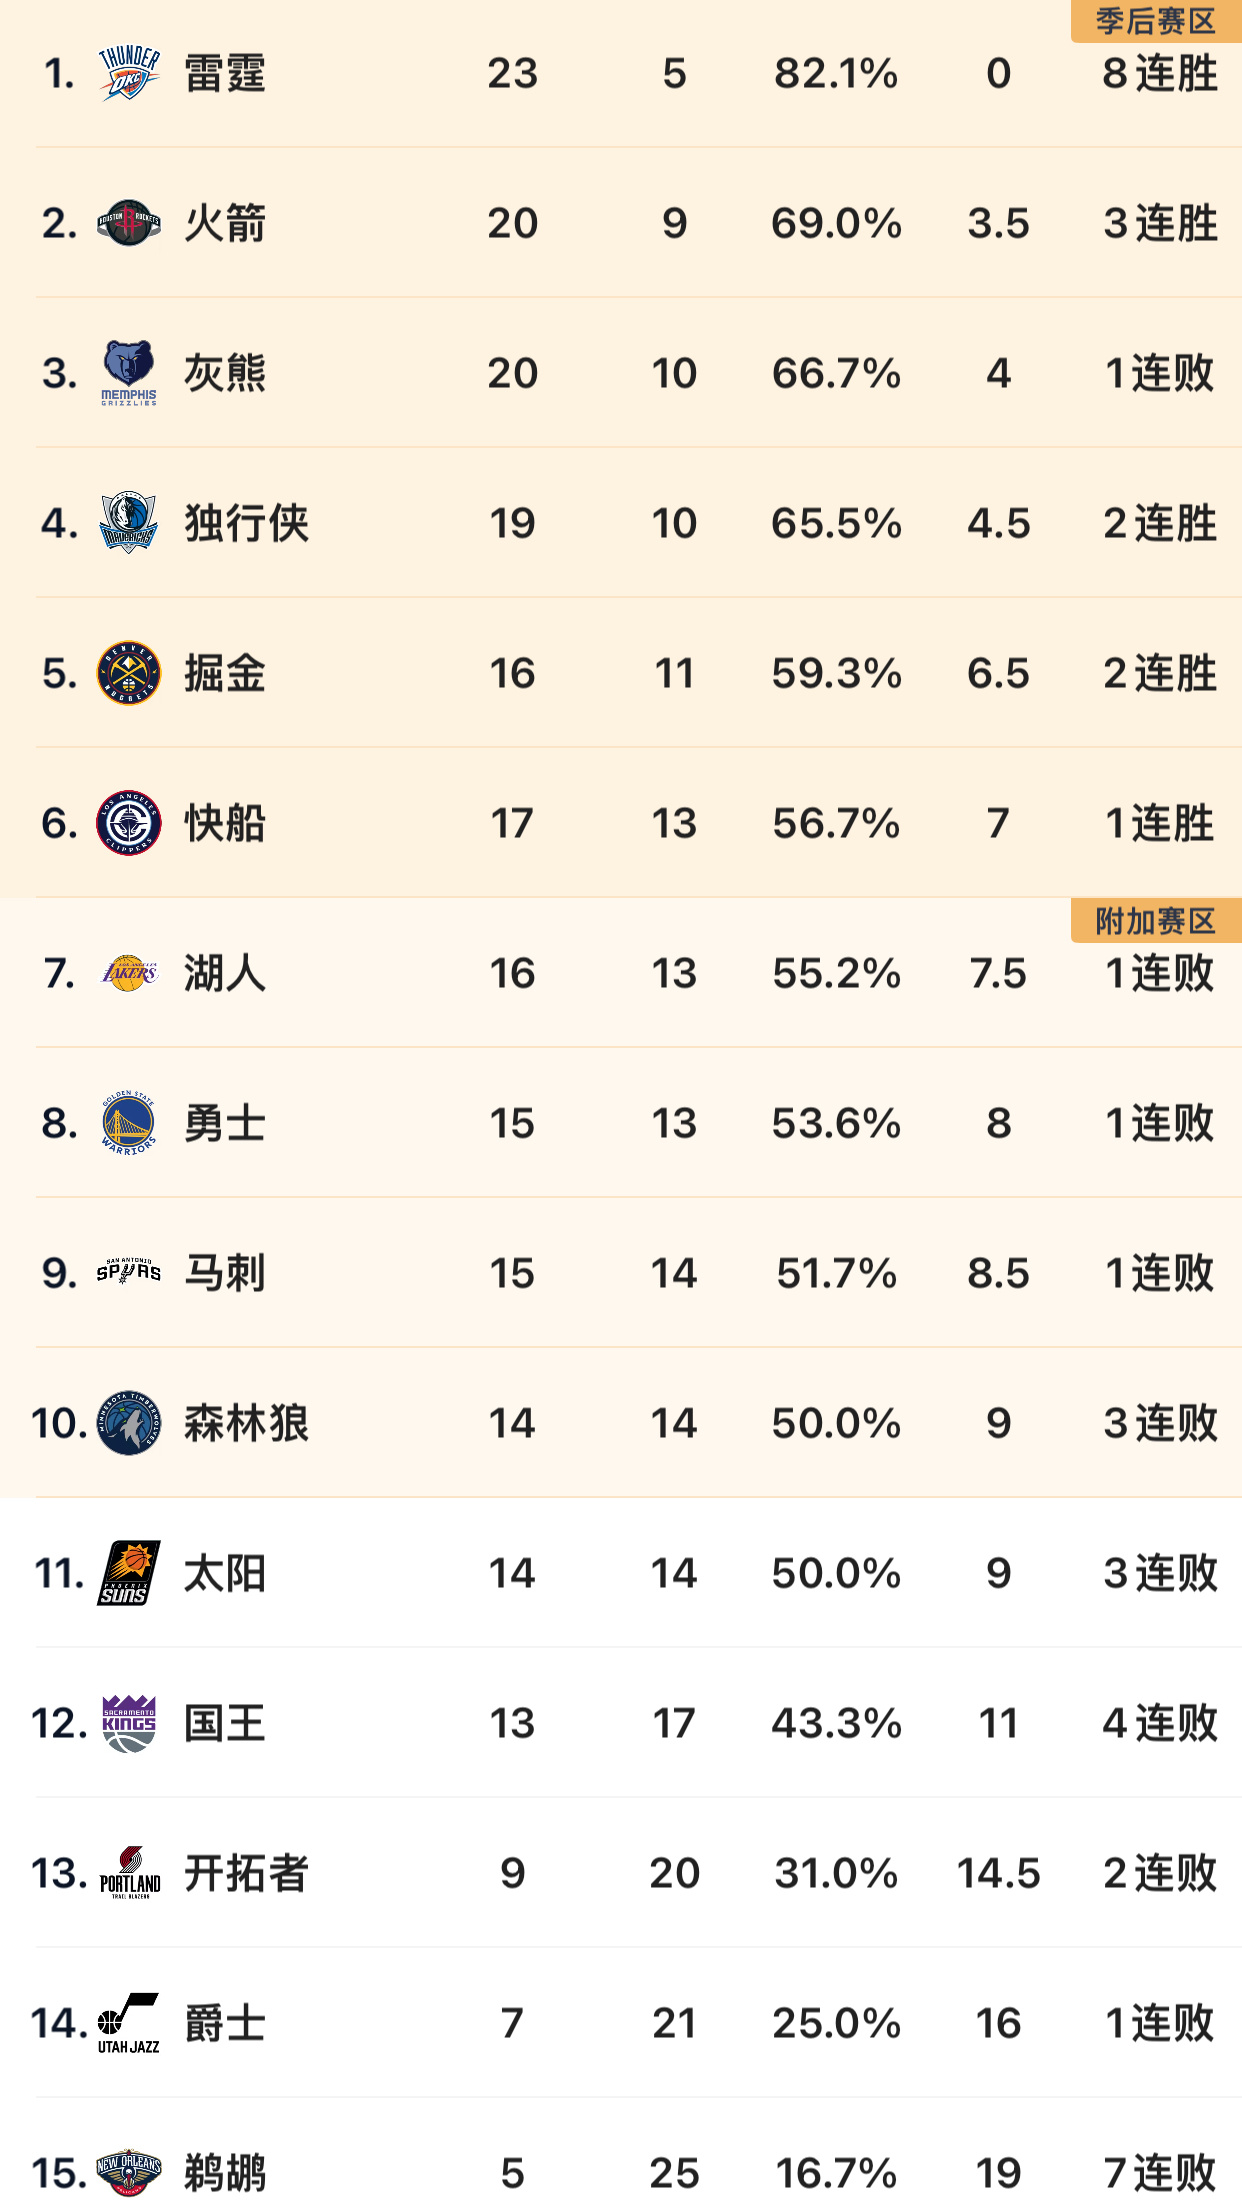Open the Clippers team logo
The image size is (1242, 2210).
[129, 823]
